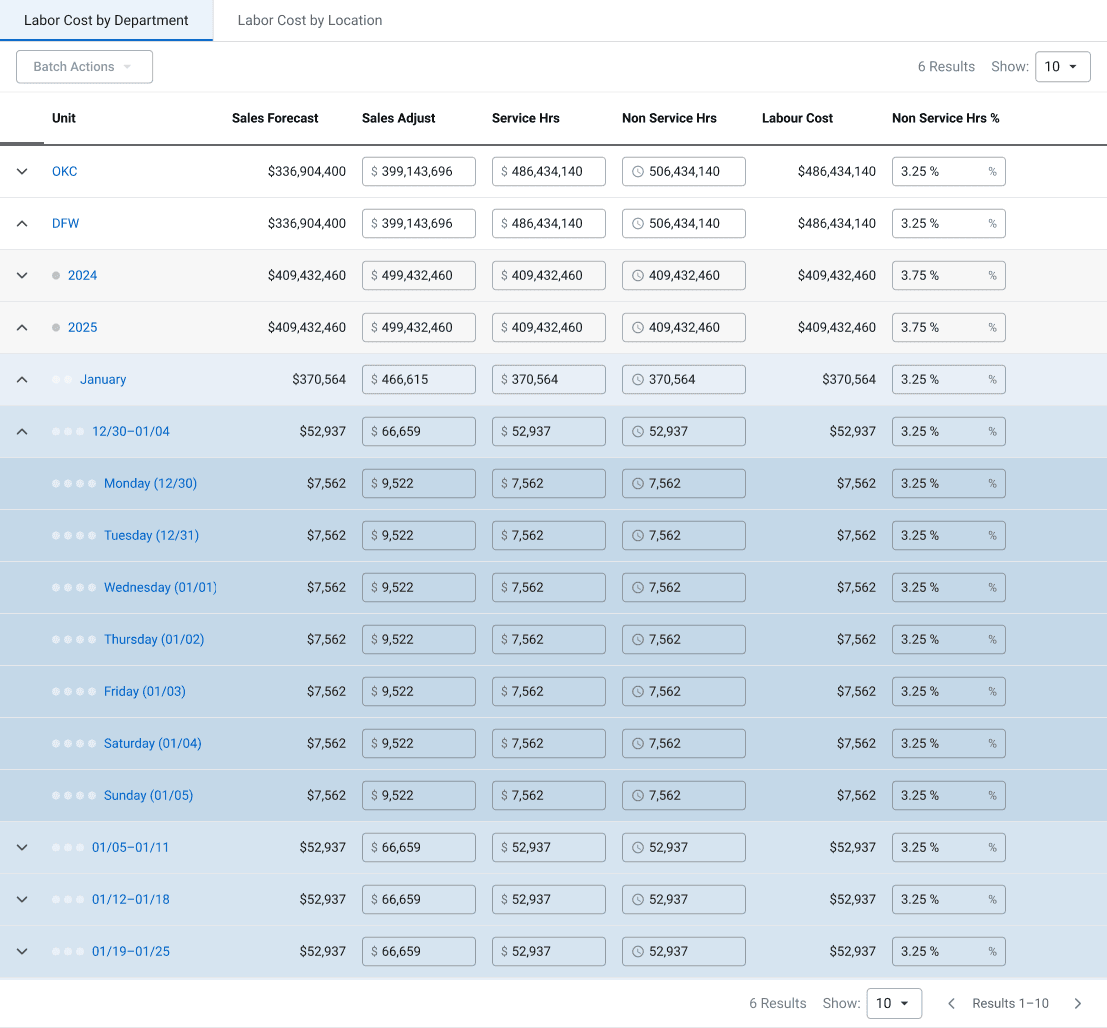Image resolution: width=1107 pixels, height=1028 pixels.
Task: Switch to Labor Cost by Location tab
Action: click(309, 20)
